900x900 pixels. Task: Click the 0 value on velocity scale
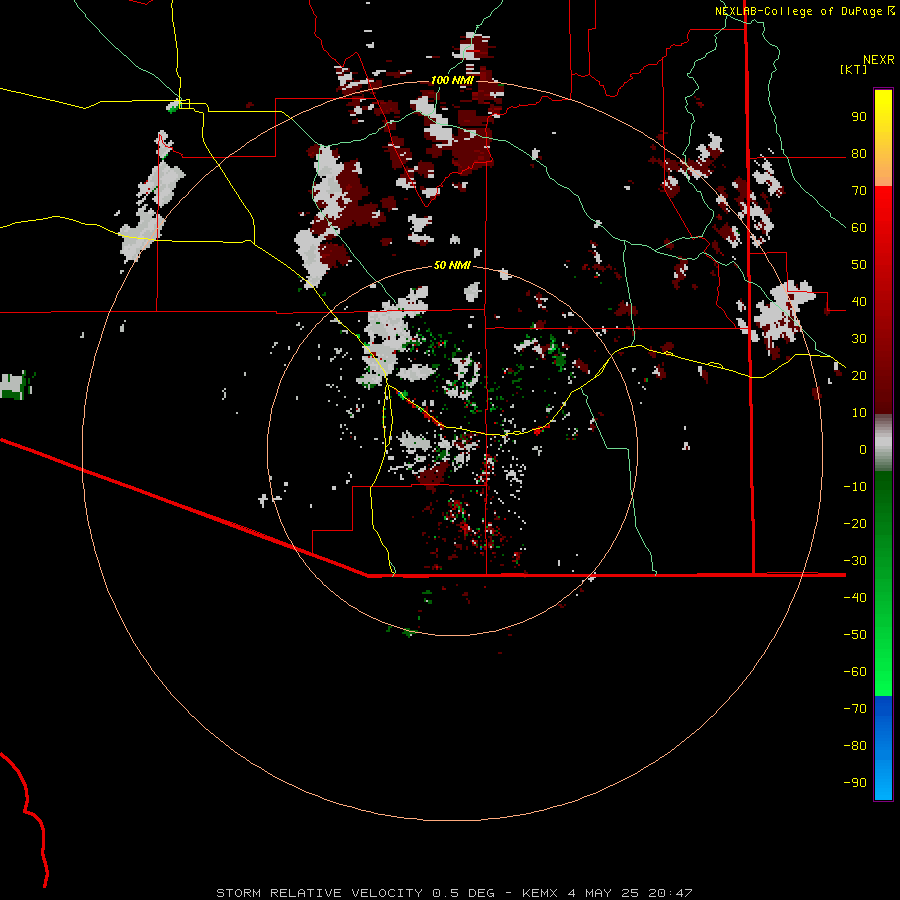[x=863, y=449]
